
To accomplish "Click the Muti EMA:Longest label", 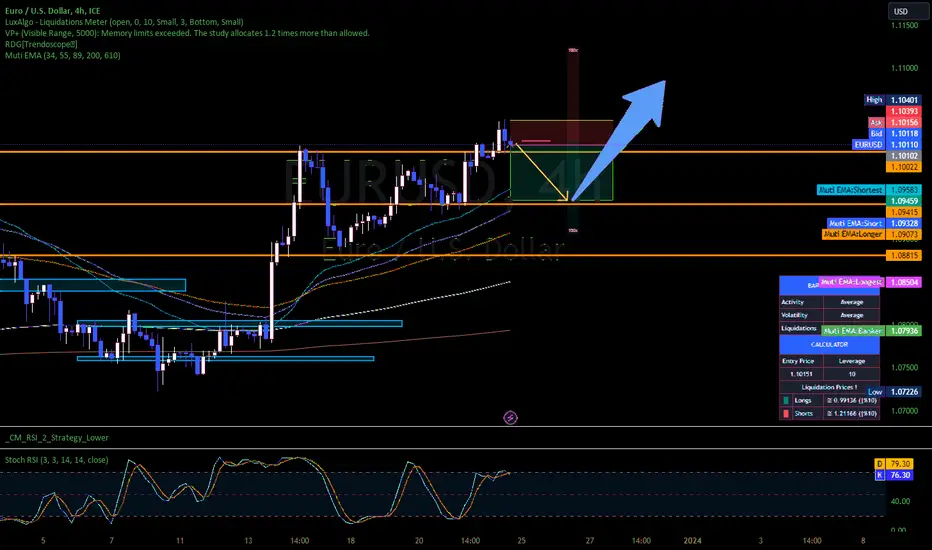I will point(851,282).
